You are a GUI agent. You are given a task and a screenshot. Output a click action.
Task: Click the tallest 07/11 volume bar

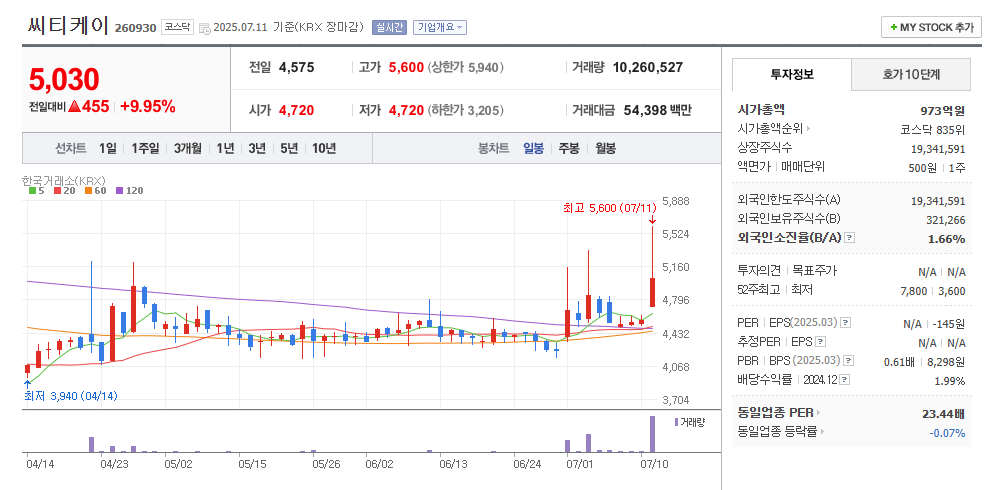(x=652, y=434)
